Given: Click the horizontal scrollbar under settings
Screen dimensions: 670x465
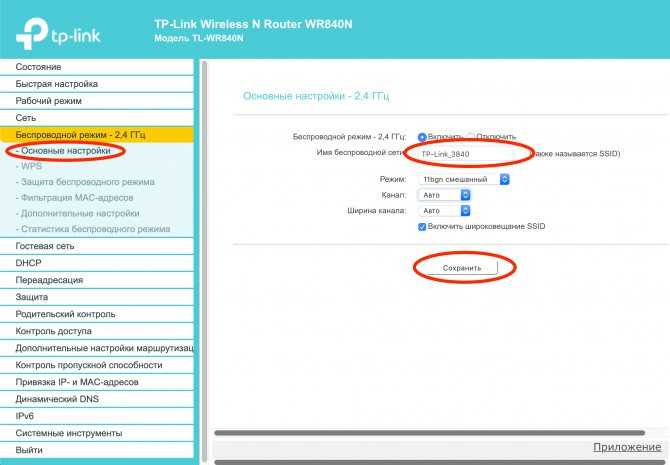Looking at the screenshot, I should tap(429, 433).
